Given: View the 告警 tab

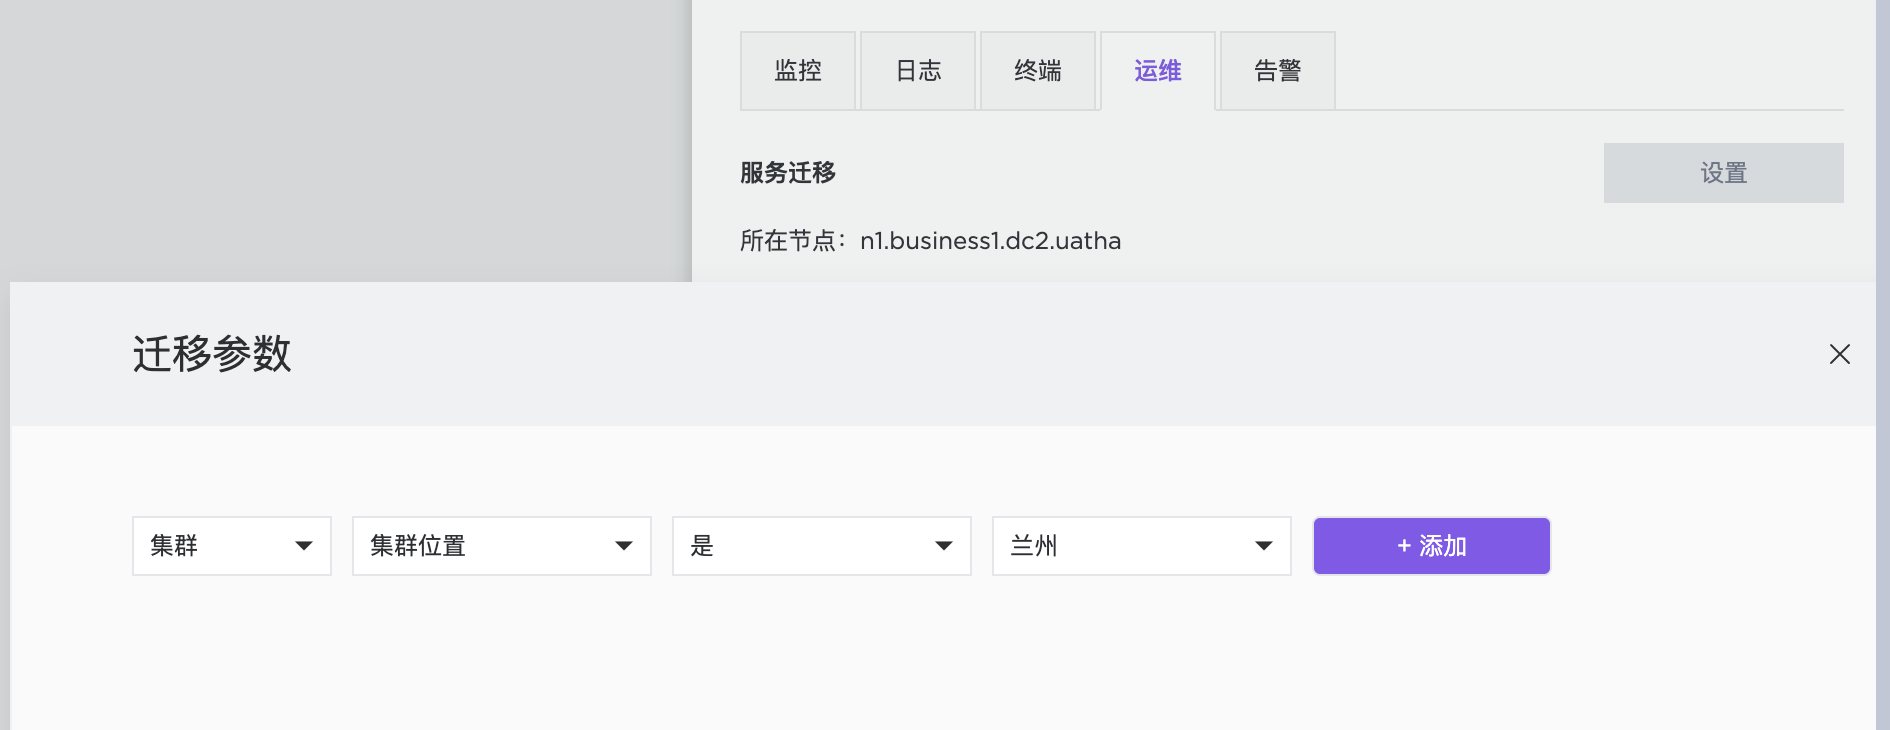Looking at the screenshot, I should coord(1278,71).
